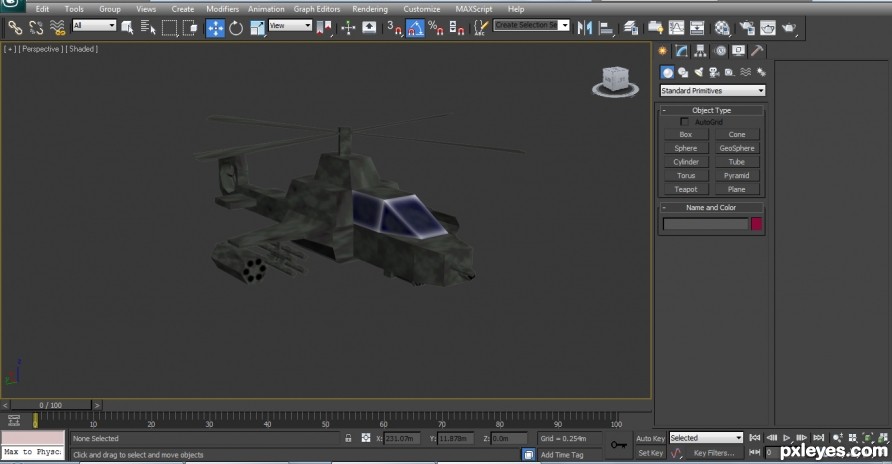Image resolution: width=892 pixels, height=464 pixels.
Task: Open Edit Named Selection Sets
Action: tap(481, 27)
